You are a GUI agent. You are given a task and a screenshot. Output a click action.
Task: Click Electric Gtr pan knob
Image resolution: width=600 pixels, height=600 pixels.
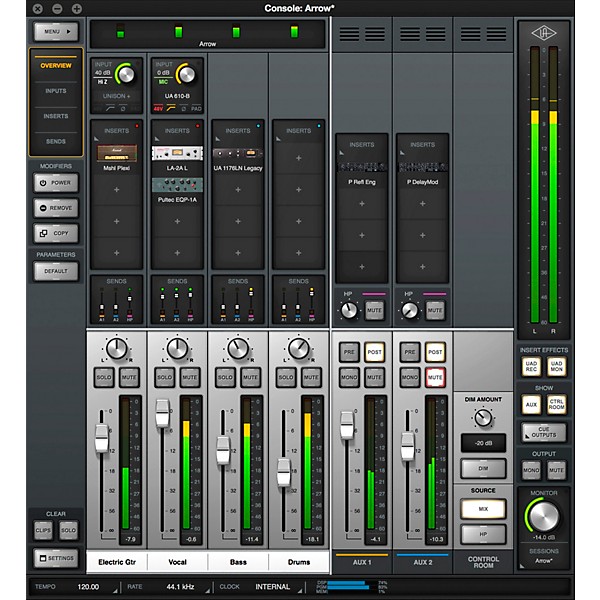117,348
